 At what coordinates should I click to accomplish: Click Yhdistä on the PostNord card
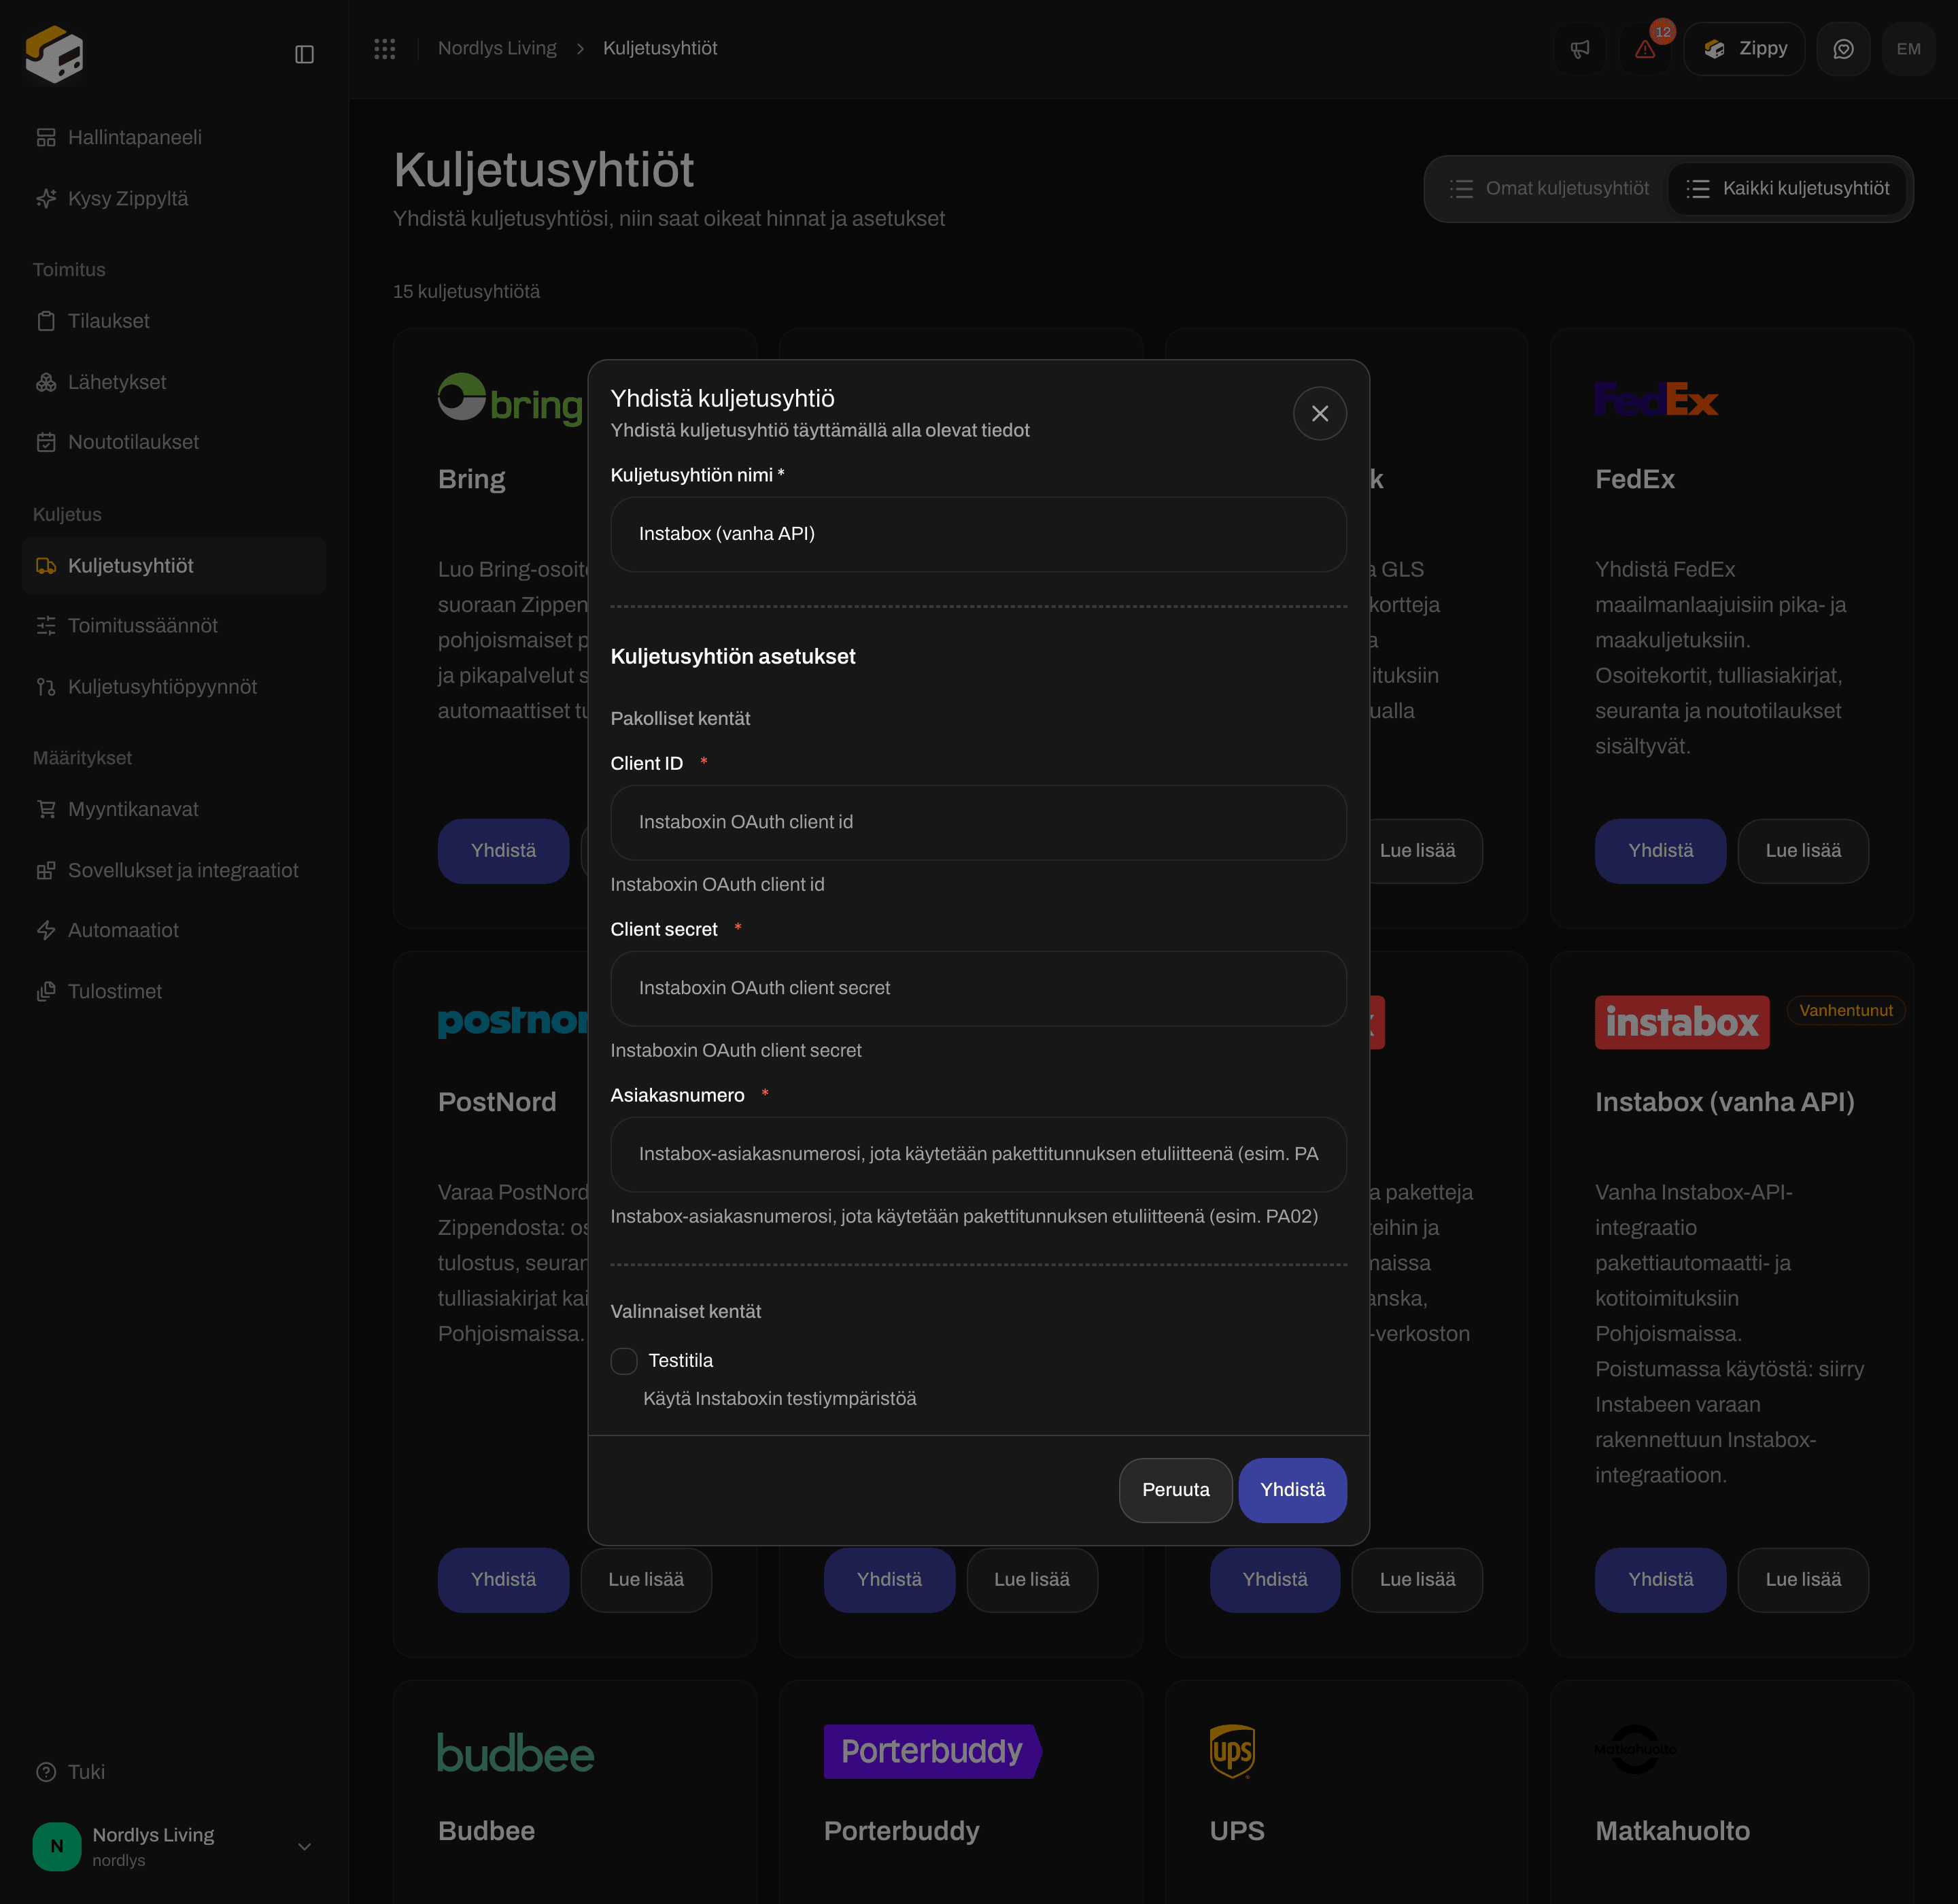click(503, 1580)
